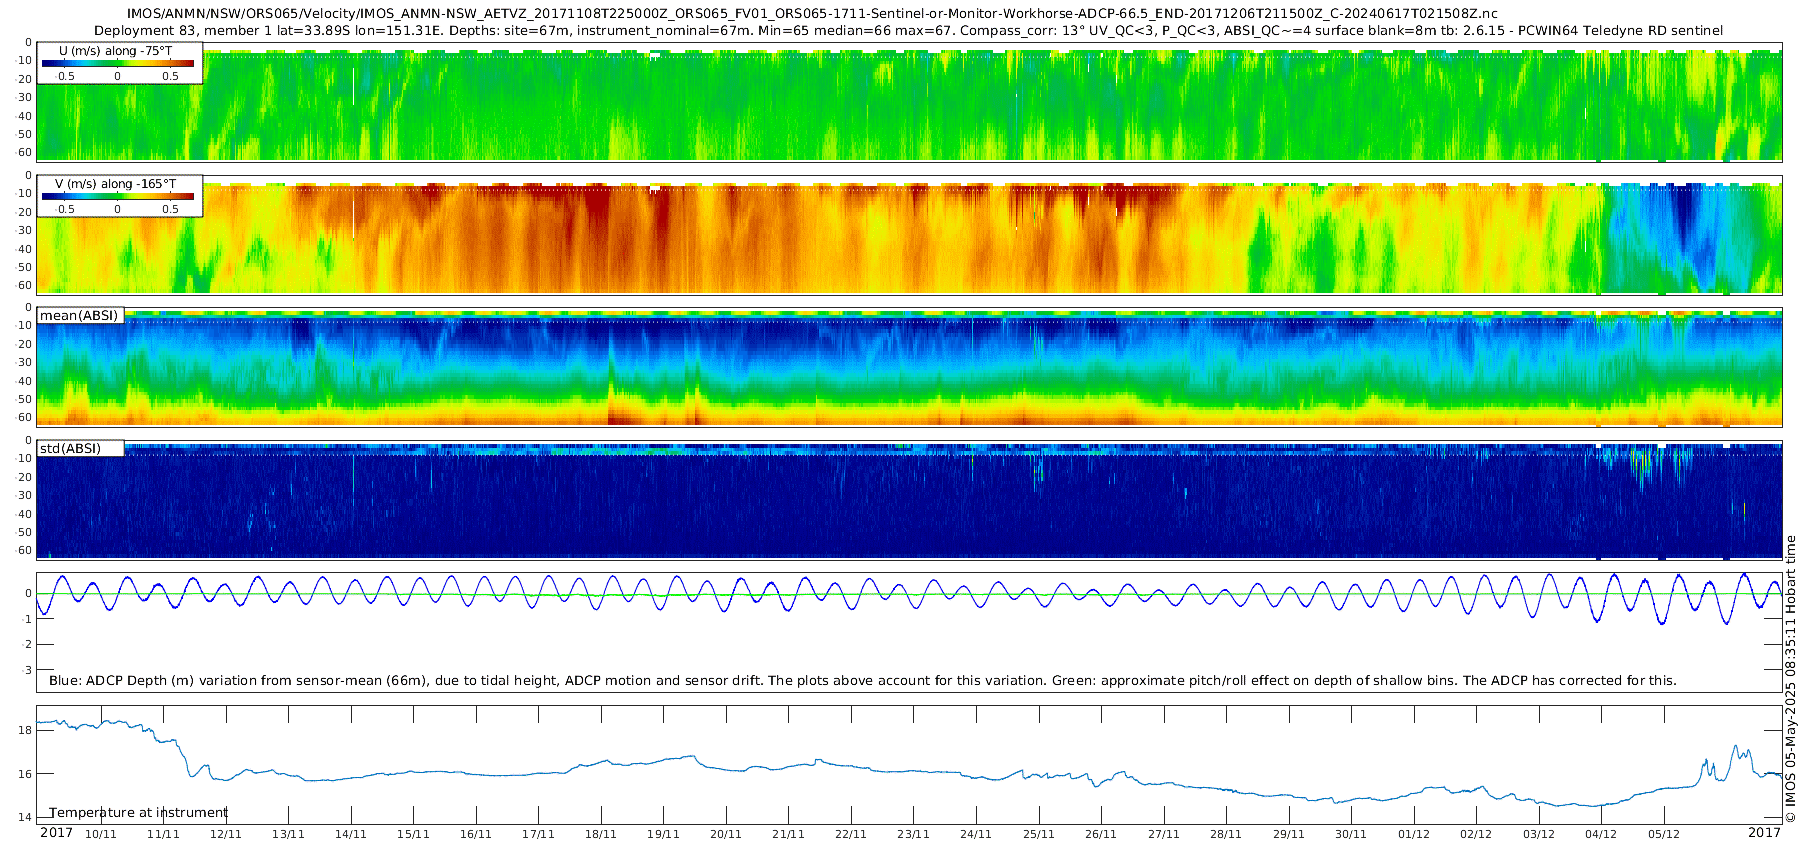Click inside the mean(ABSI) heatmap panel
This screenshot has width=1800, height=850.
909,367
